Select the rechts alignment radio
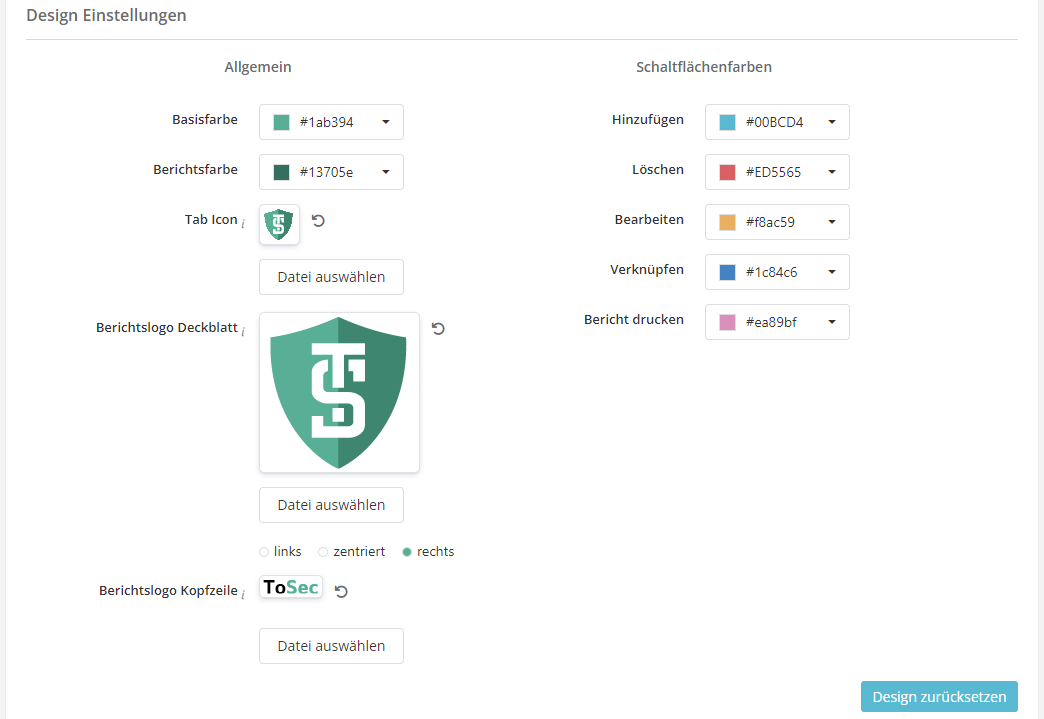 (407, 552)
